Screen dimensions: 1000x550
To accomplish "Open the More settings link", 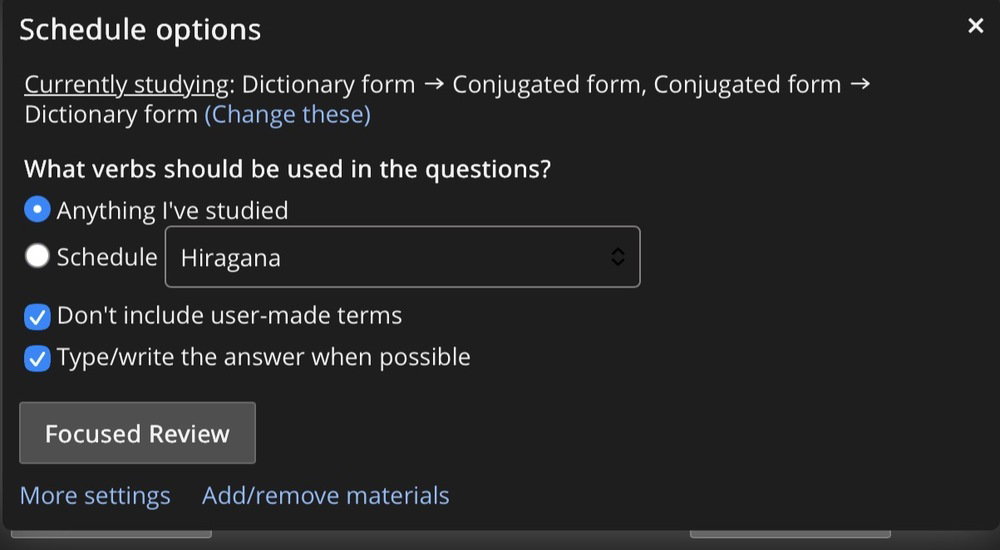I will [x=95, y=495].
